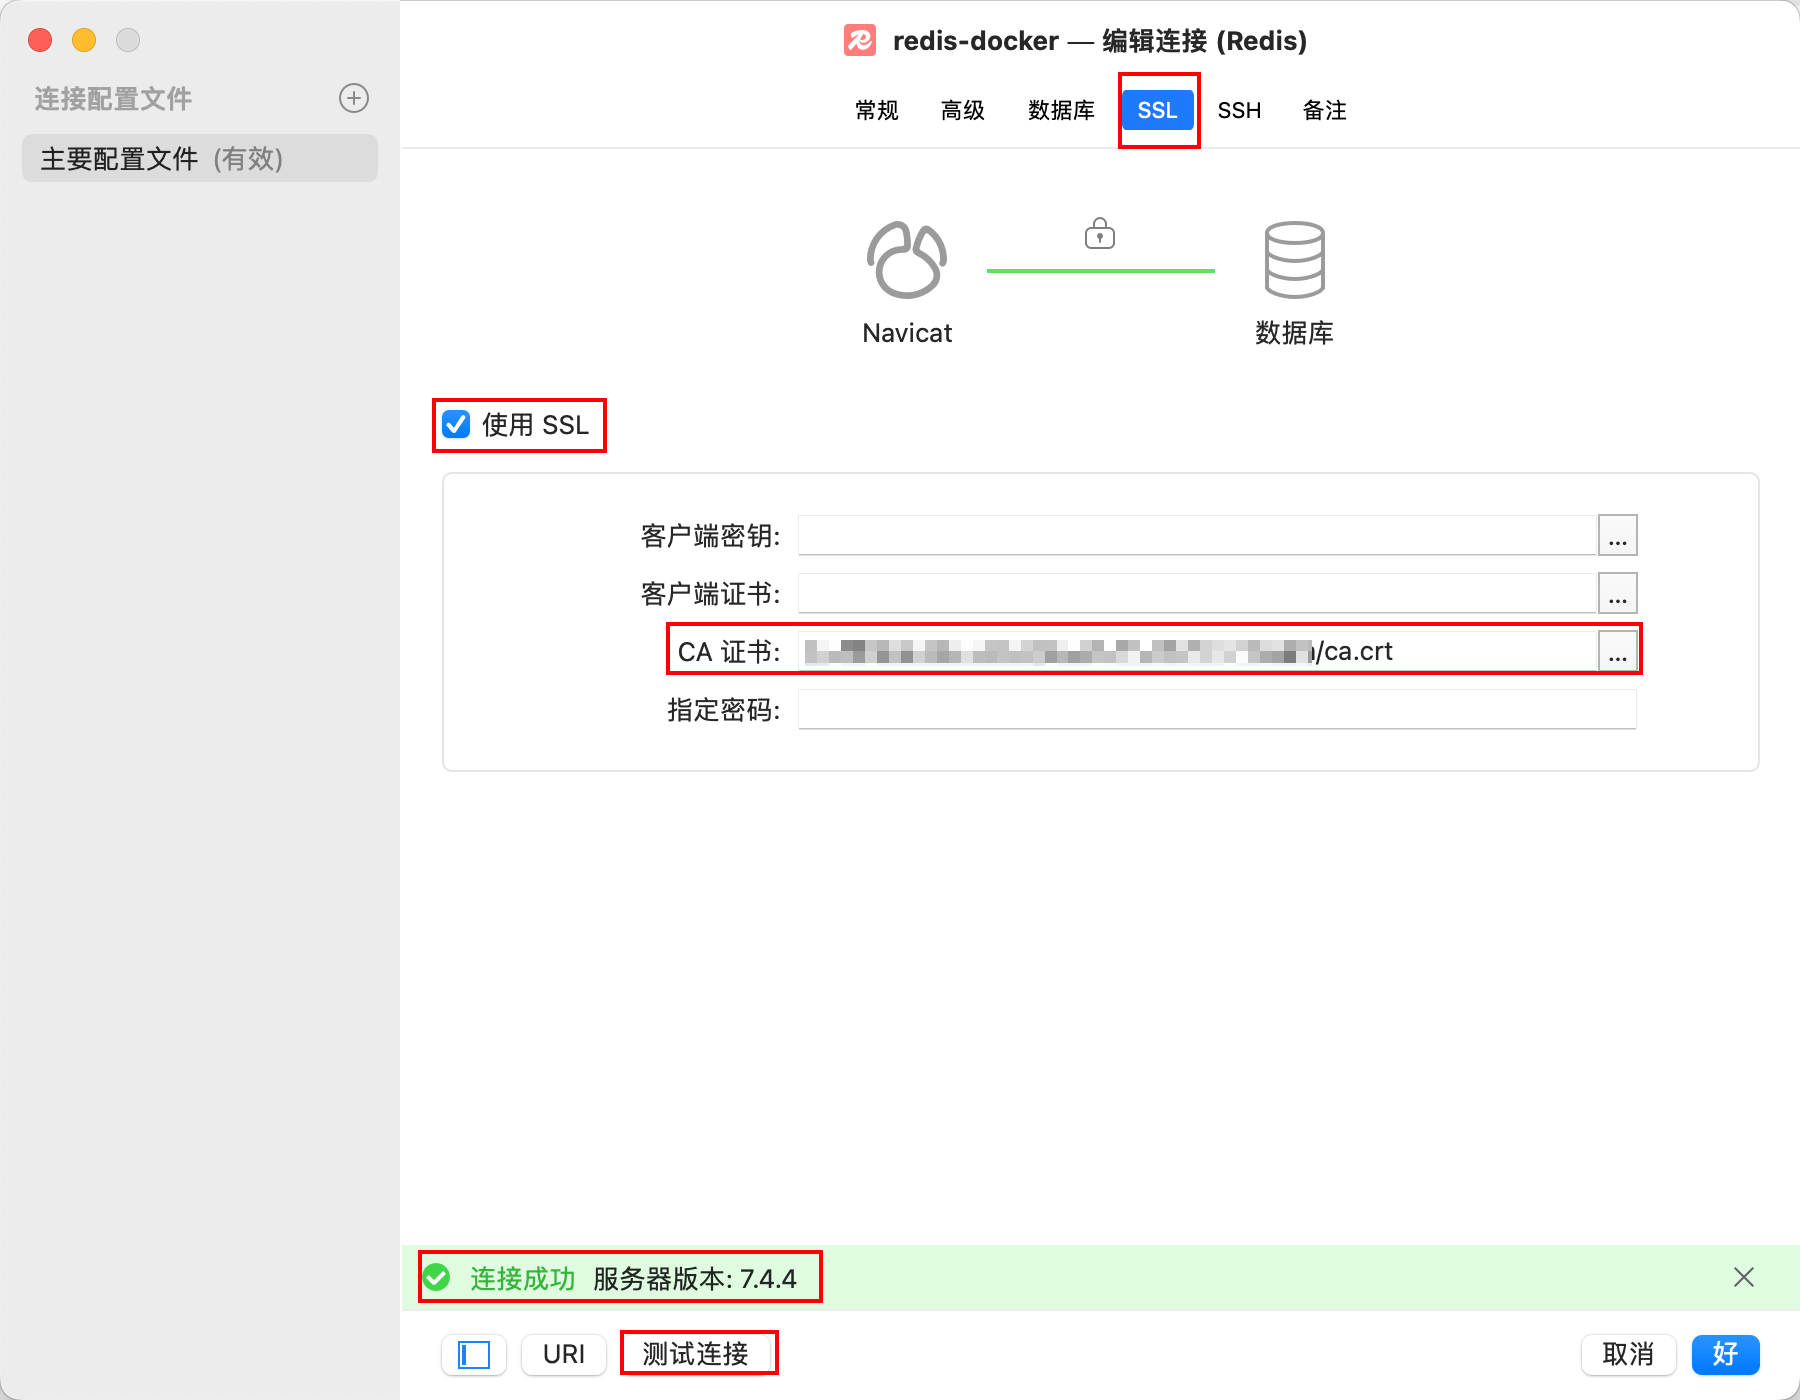Click the Redis app icon in title

pos(860,40)
